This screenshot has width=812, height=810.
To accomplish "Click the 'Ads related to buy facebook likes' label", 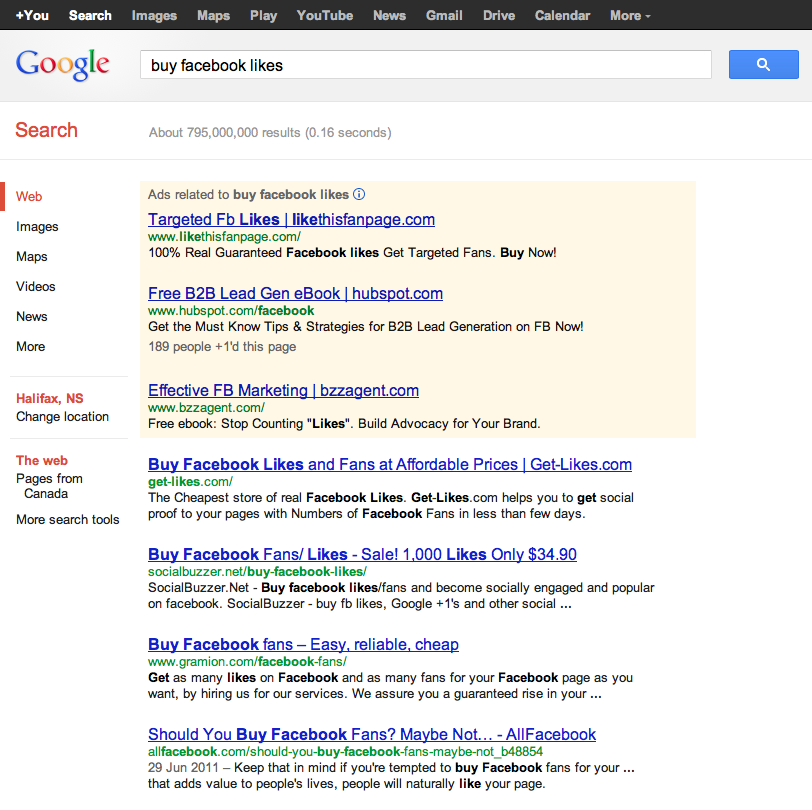I will pyautogui.click(x=249, y=194).
